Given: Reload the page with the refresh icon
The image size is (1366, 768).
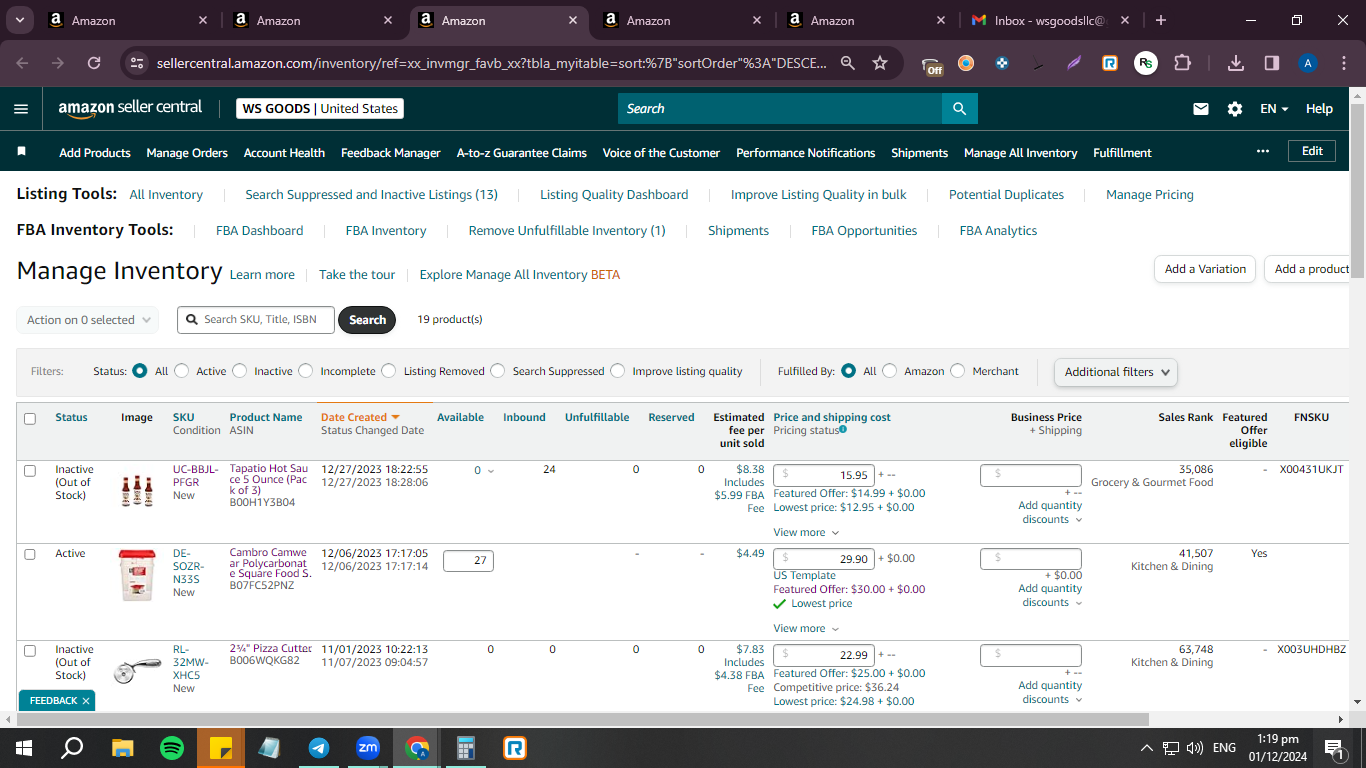Looking at the screenshot, I should pyautogui.click(x=94, y=63).
